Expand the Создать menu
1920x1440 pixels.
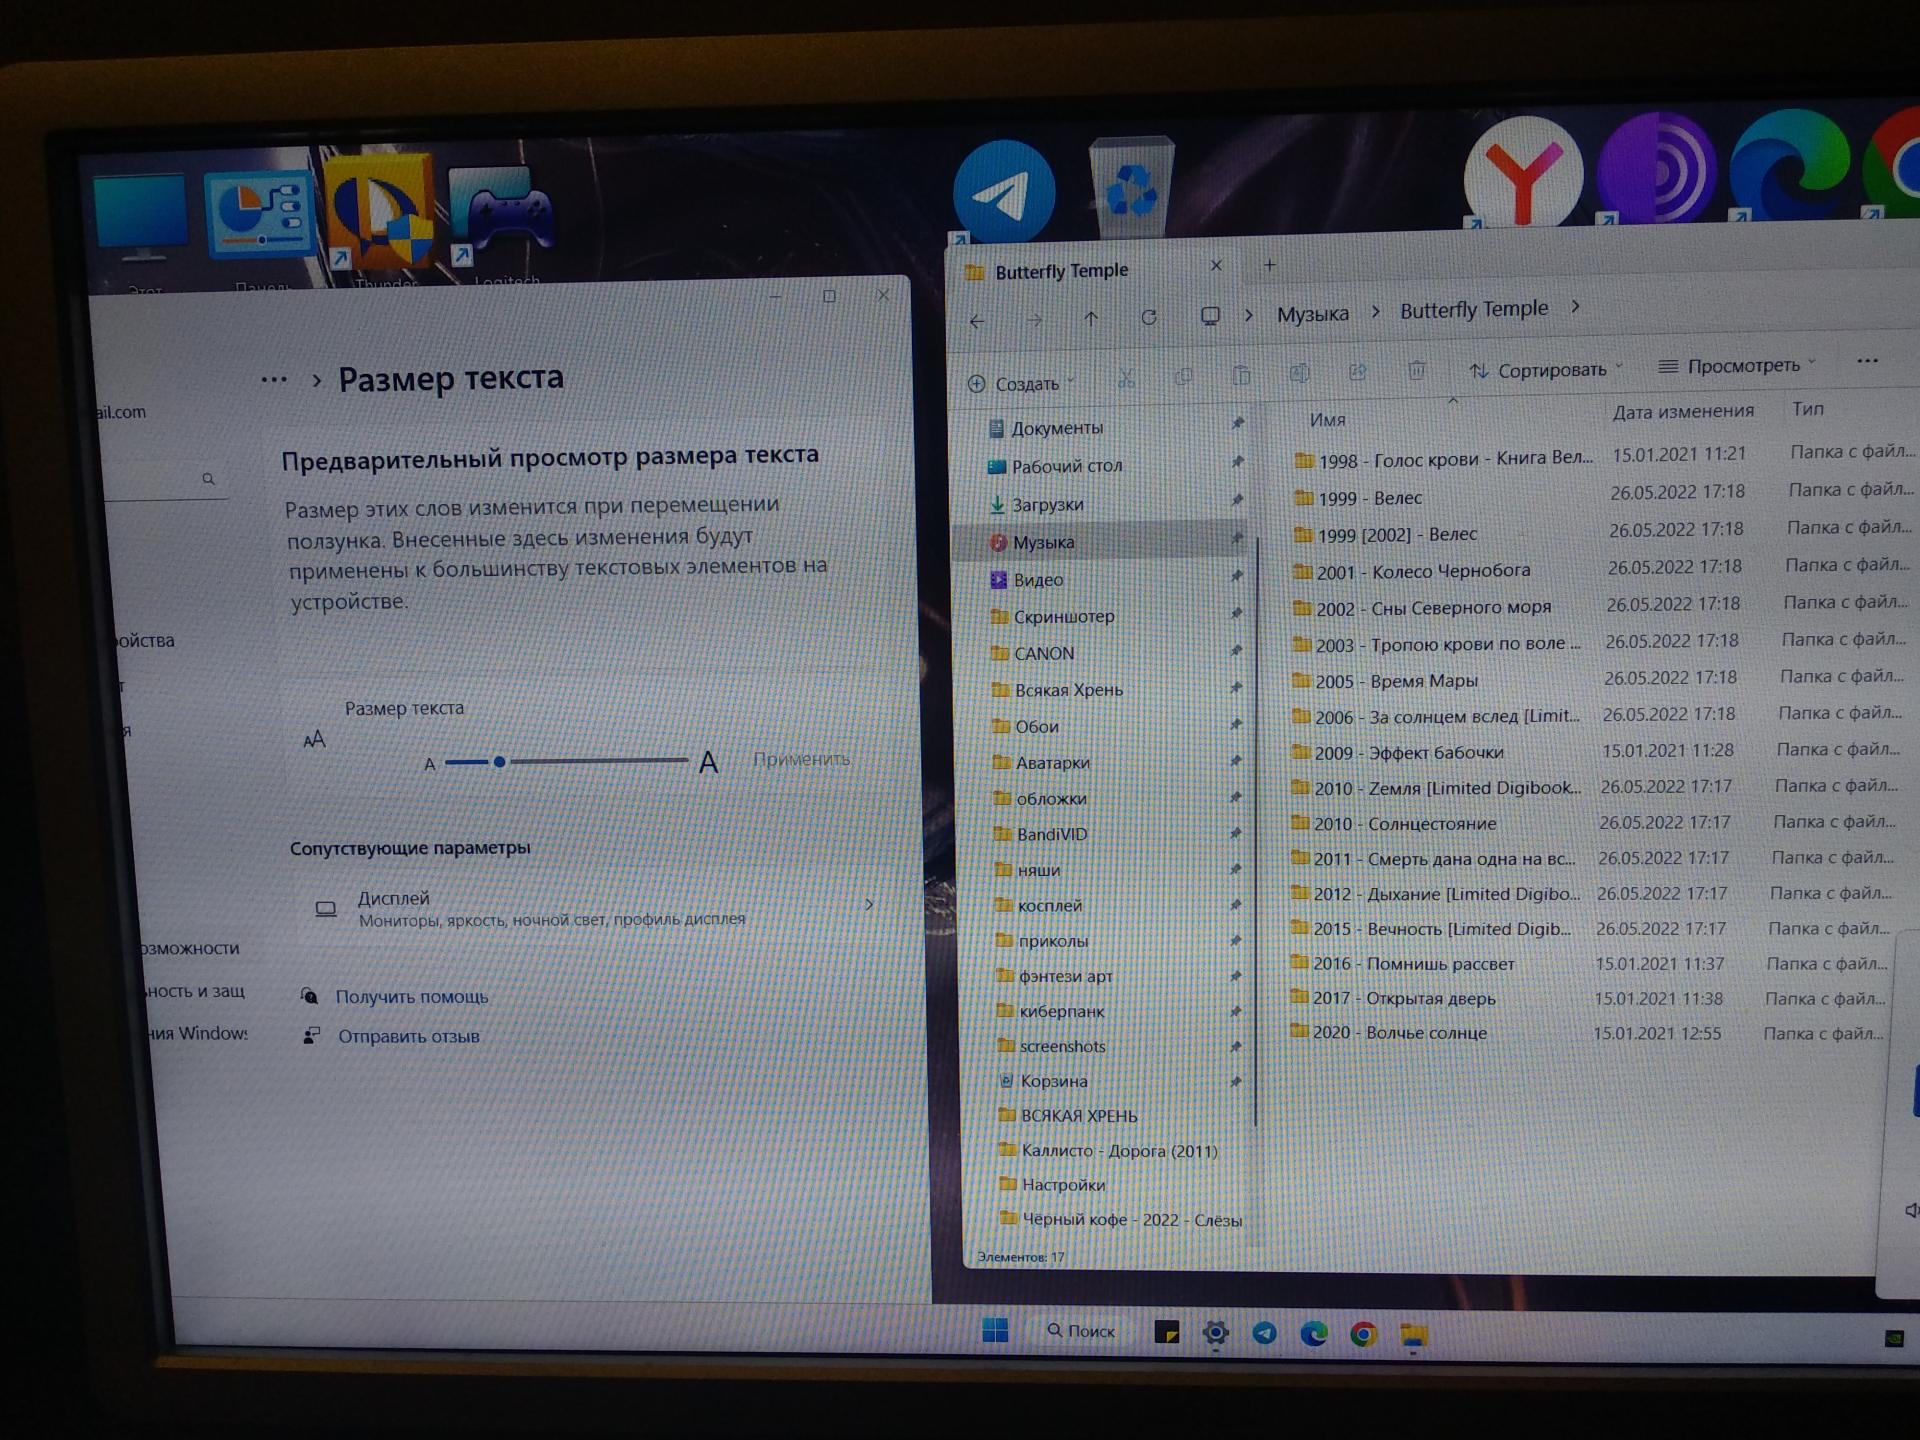(x=1021, y=384)
